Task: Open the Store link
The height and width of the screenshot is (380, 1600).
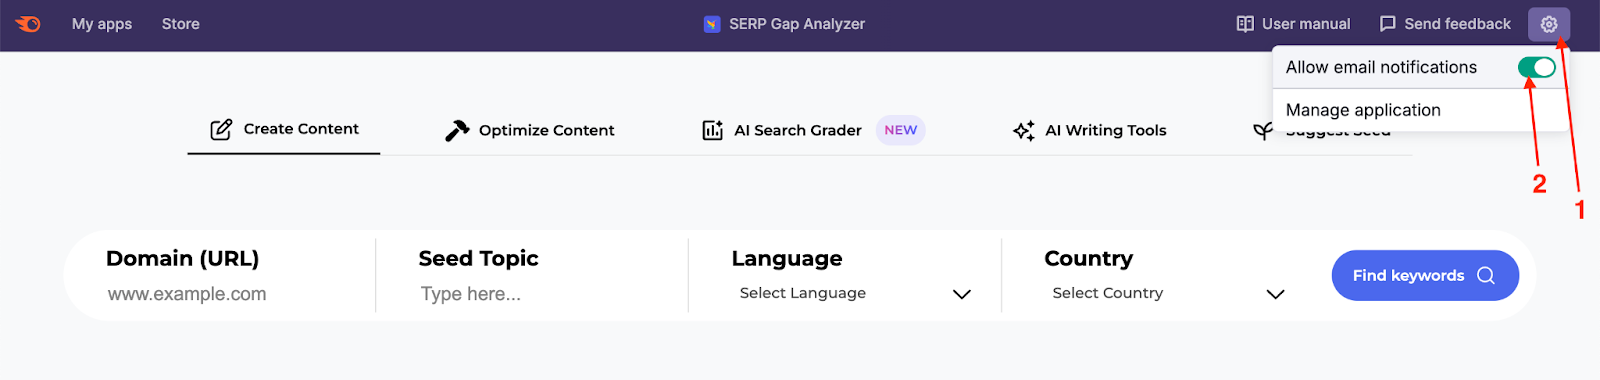Action: 181,24
